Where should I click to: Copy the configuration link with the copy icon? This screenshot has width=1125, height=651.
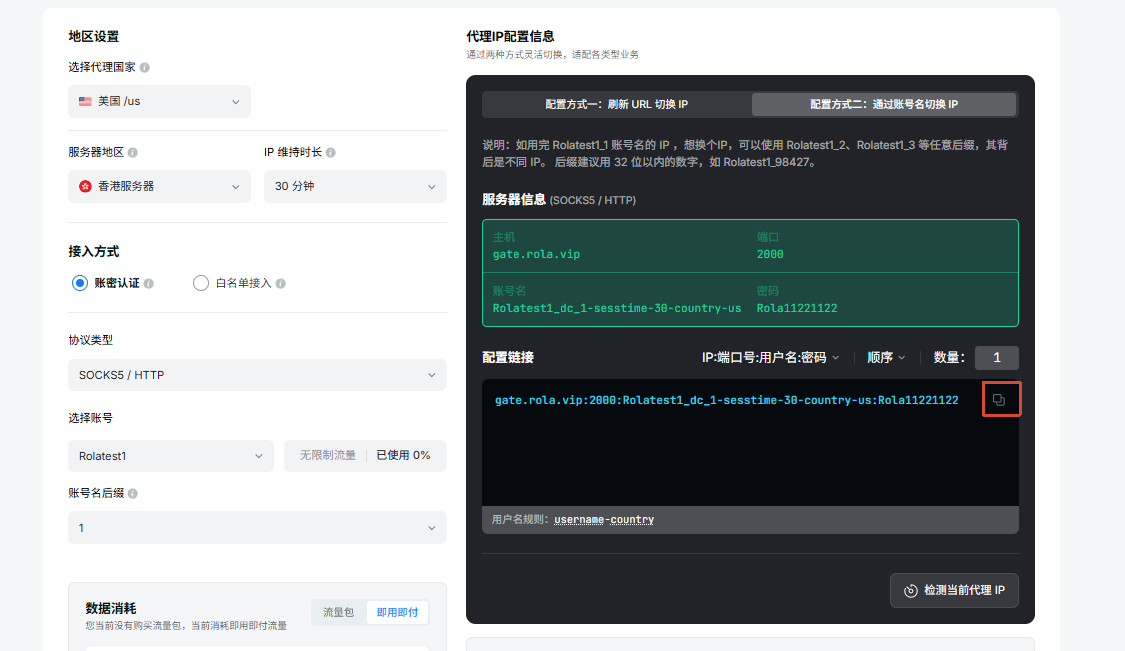coord(999,400)
